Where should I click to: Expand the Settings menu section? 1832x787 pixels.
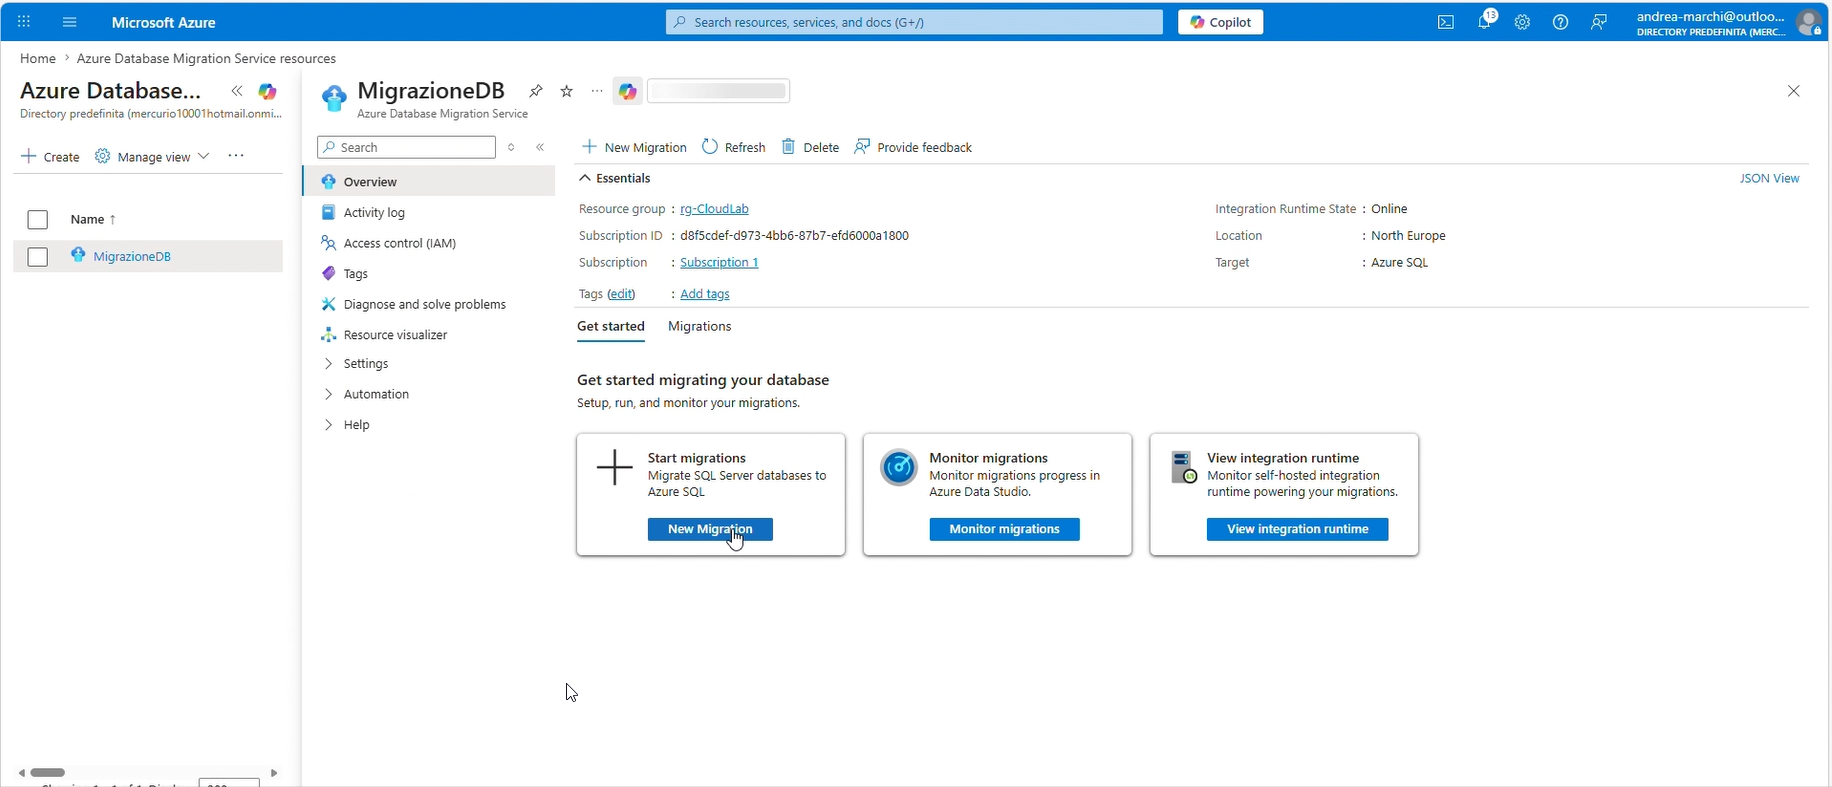tap(328, 364)
